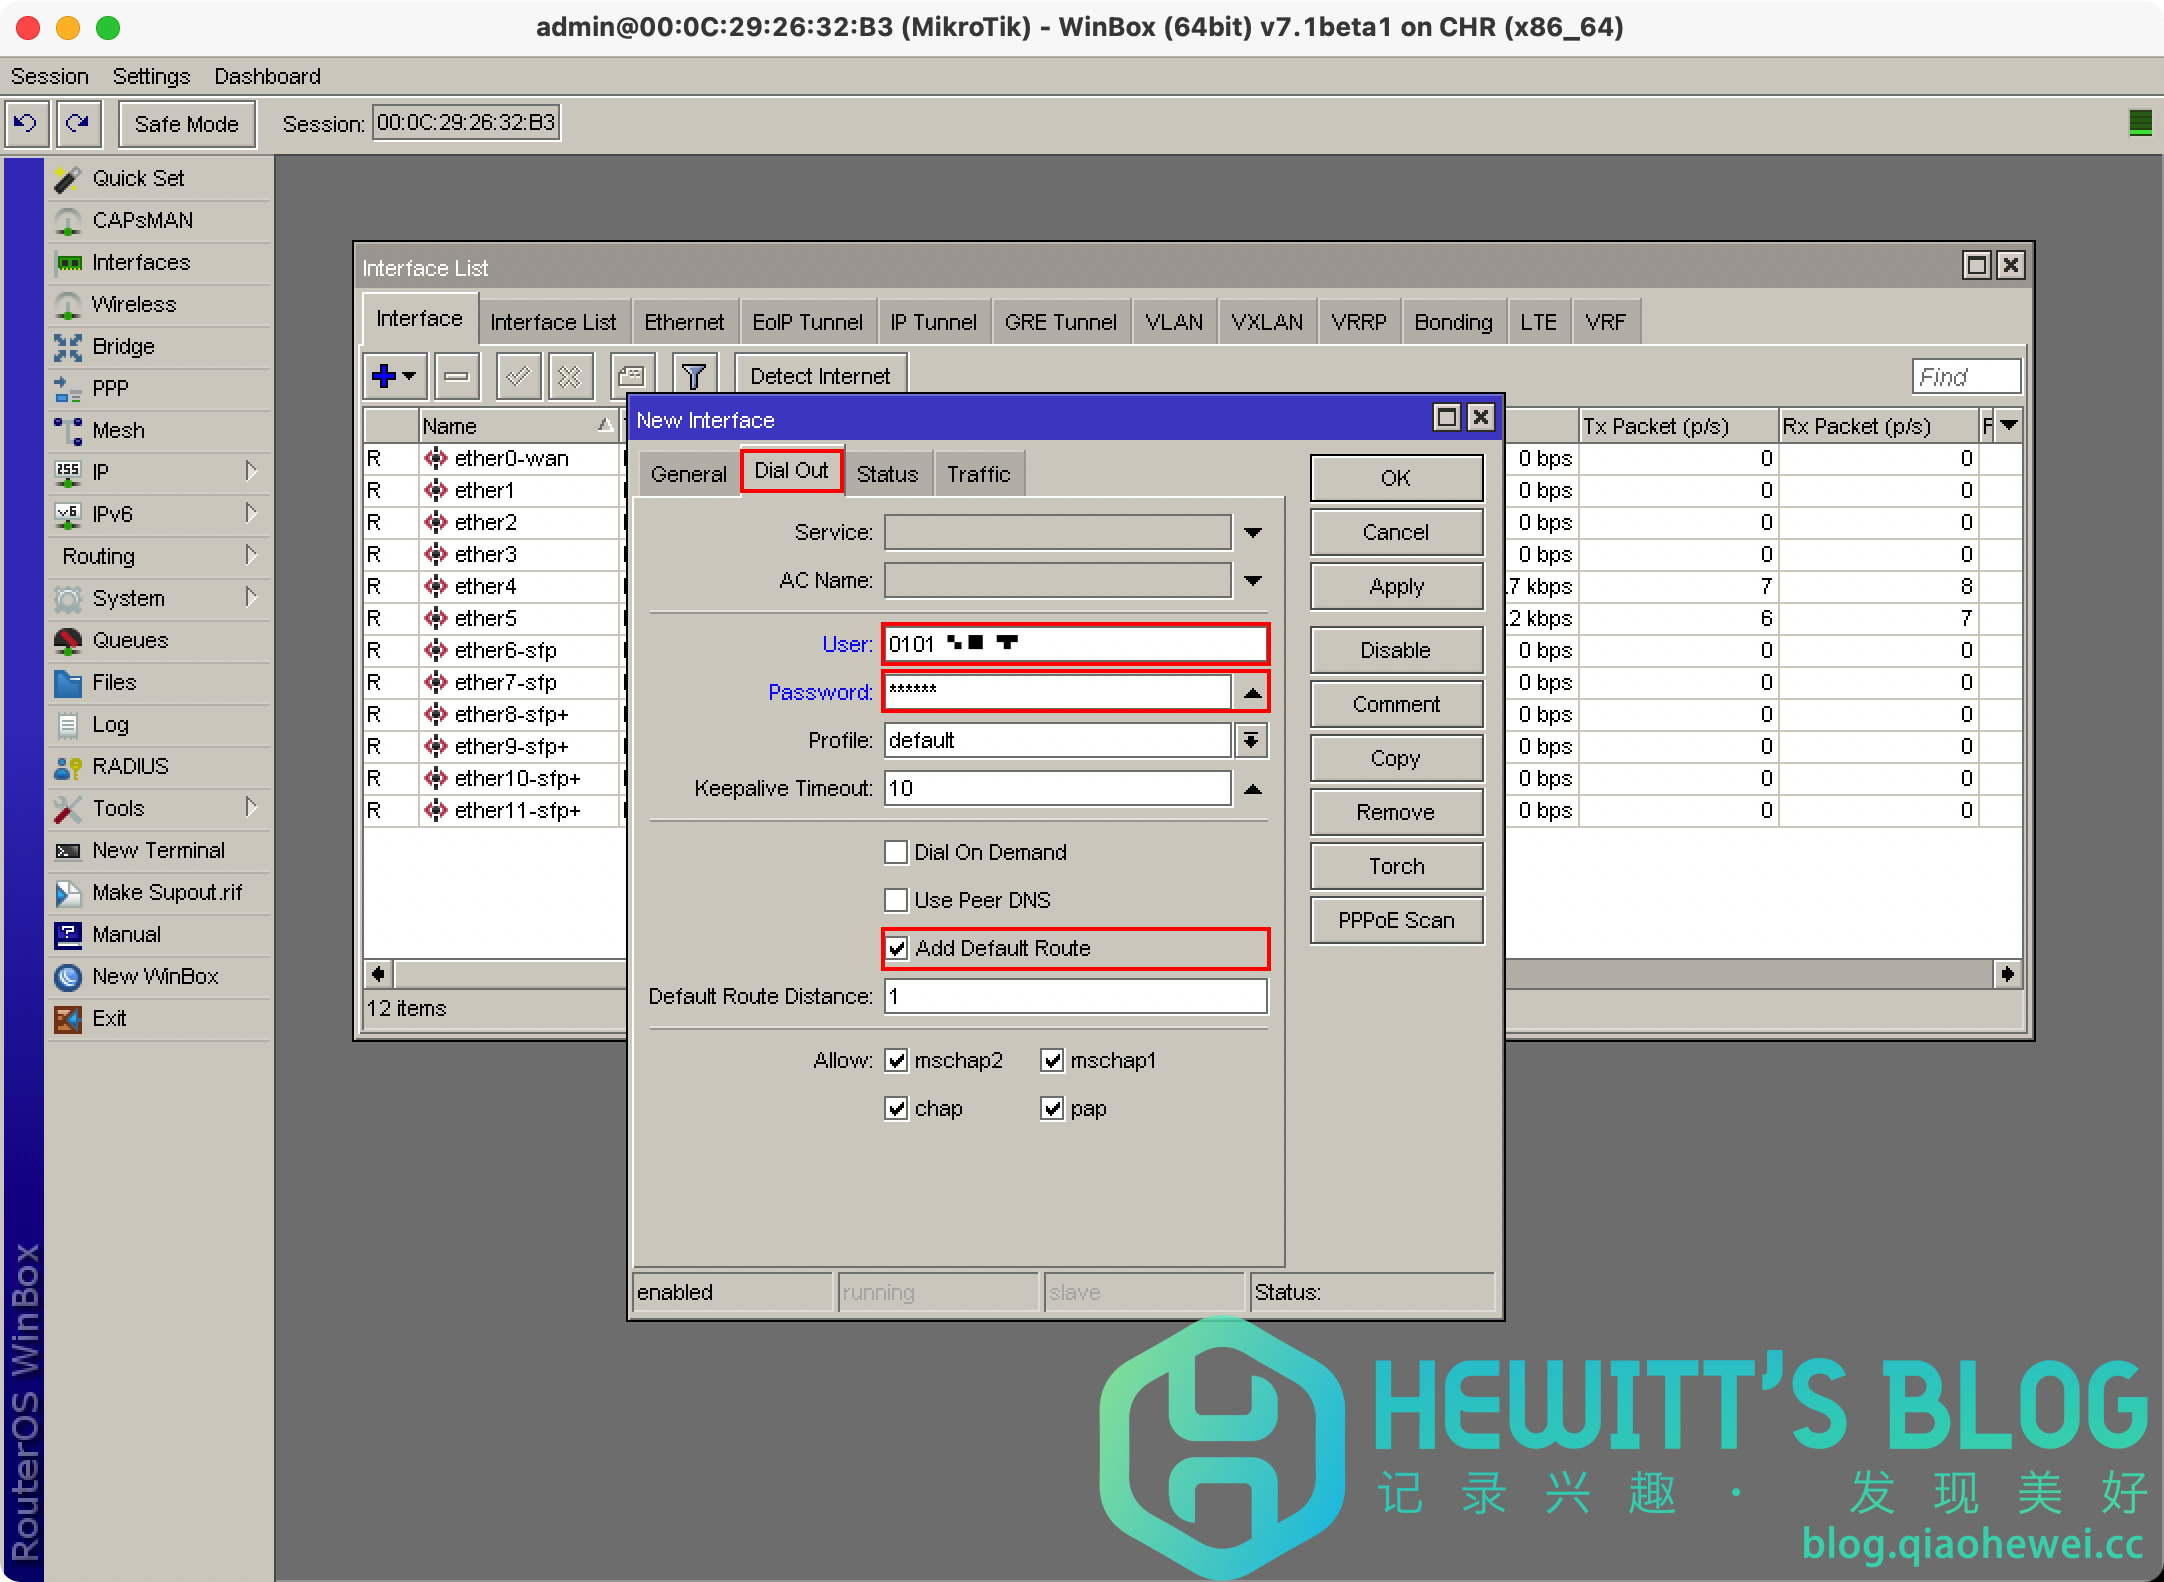Screen dimensions: 2164x1582
Task: Click the blue plus add interface icon
Action: [385, 377]
